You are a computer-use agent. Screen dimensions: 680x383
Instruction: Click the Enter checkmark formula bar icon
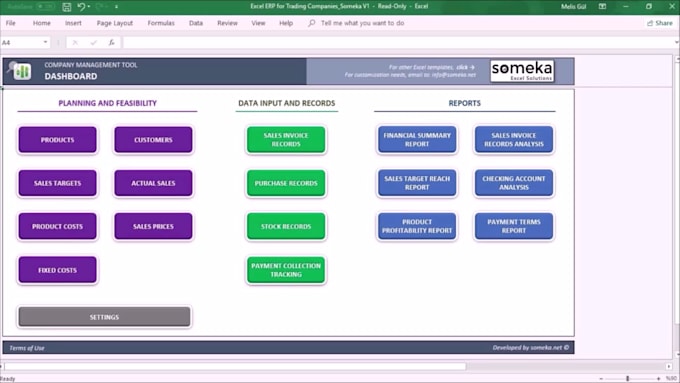pyautogui.click(x=93, y=42)
